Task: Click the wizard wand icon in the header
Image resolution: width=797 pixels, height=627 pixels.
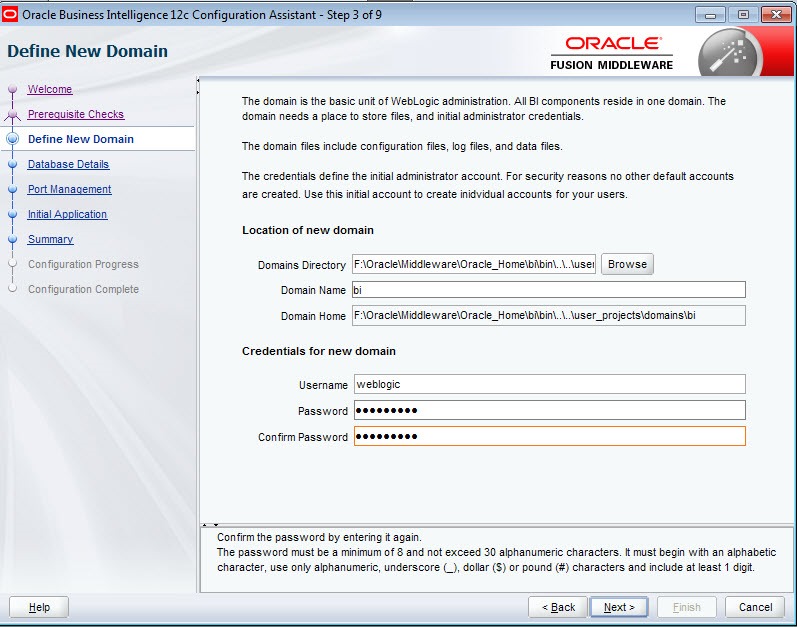Action: pos(729,53)
